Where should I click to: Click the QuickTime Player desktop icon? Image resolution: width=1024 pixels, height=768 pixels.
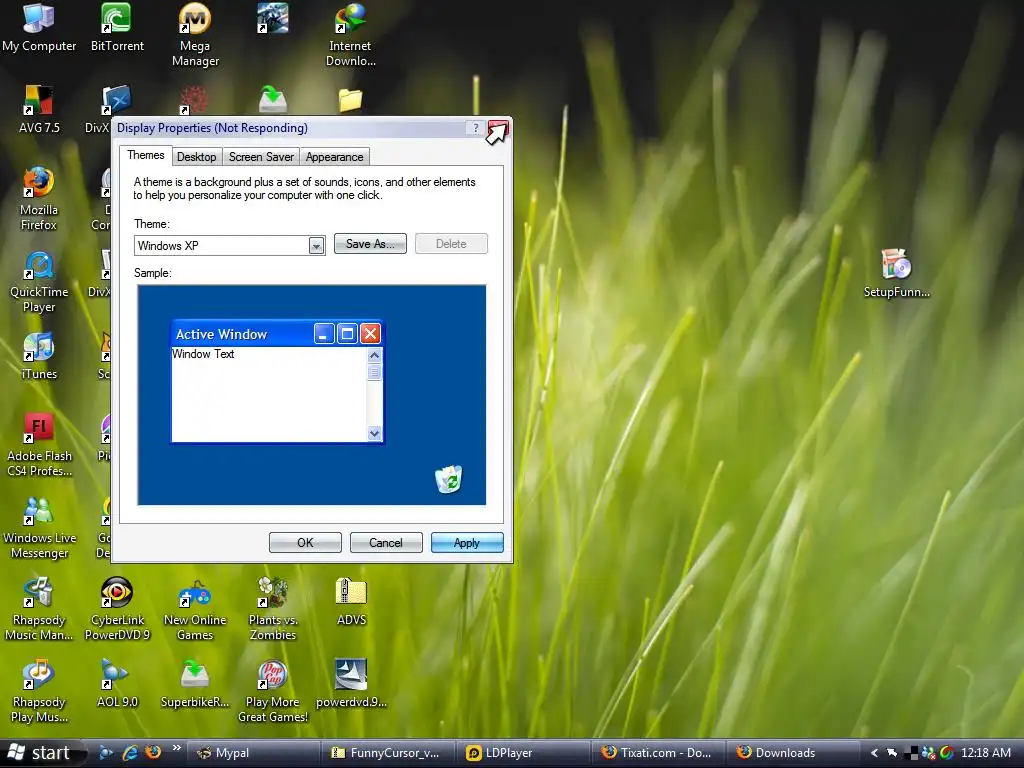39,282
